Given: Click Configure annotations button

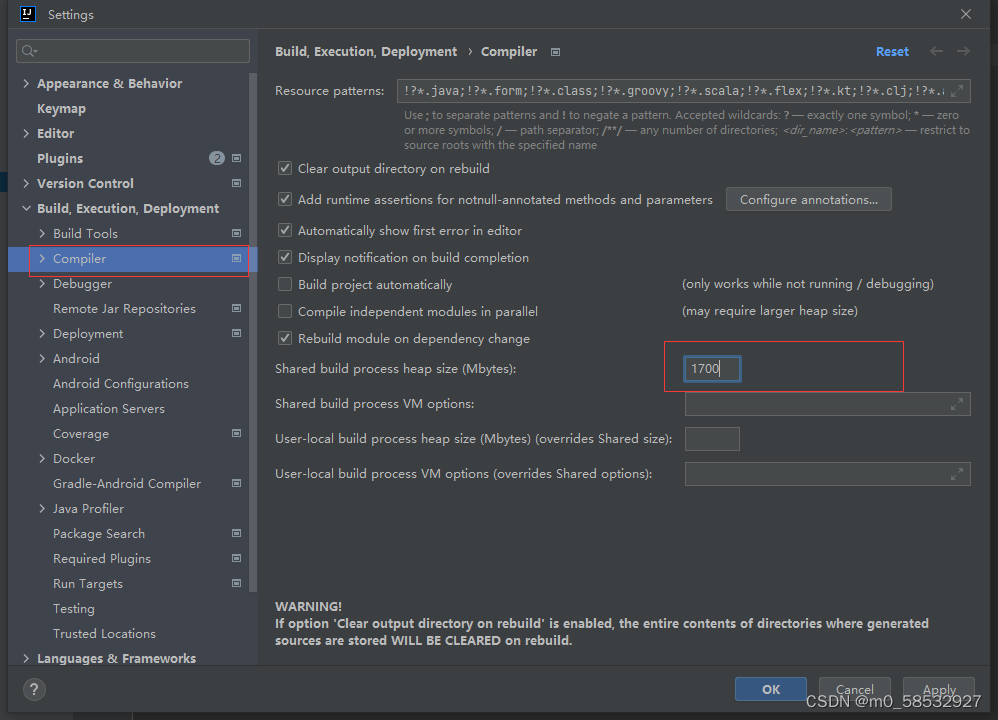Looking at the screenshot, I should (x=808, y=199).
